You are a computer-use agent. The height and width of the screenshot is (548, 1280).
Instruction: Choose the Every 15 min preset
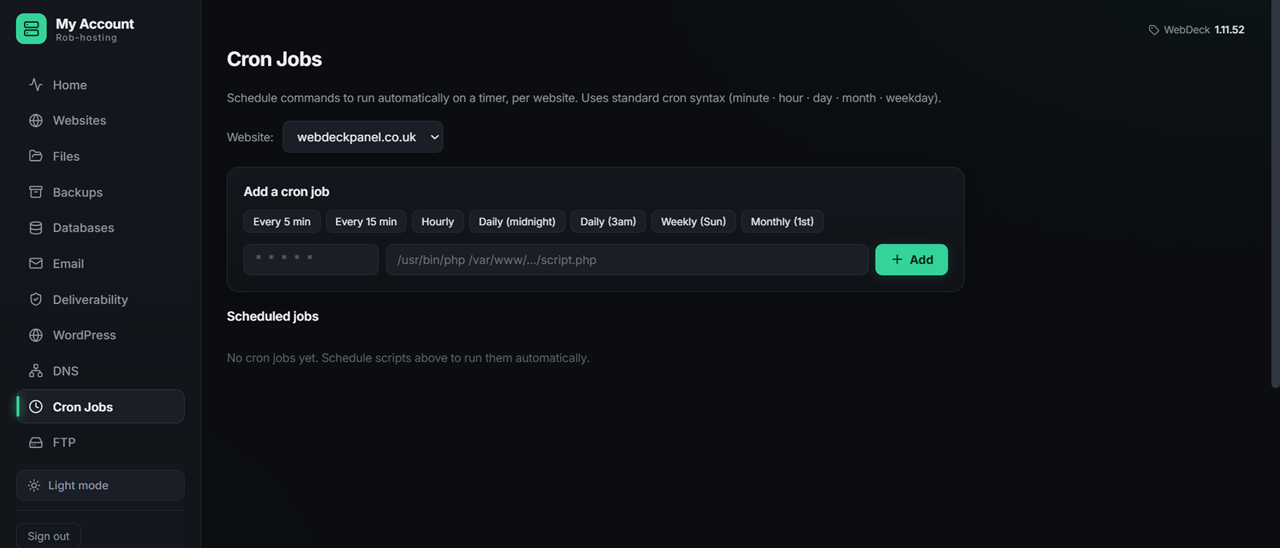coord(366,221)
